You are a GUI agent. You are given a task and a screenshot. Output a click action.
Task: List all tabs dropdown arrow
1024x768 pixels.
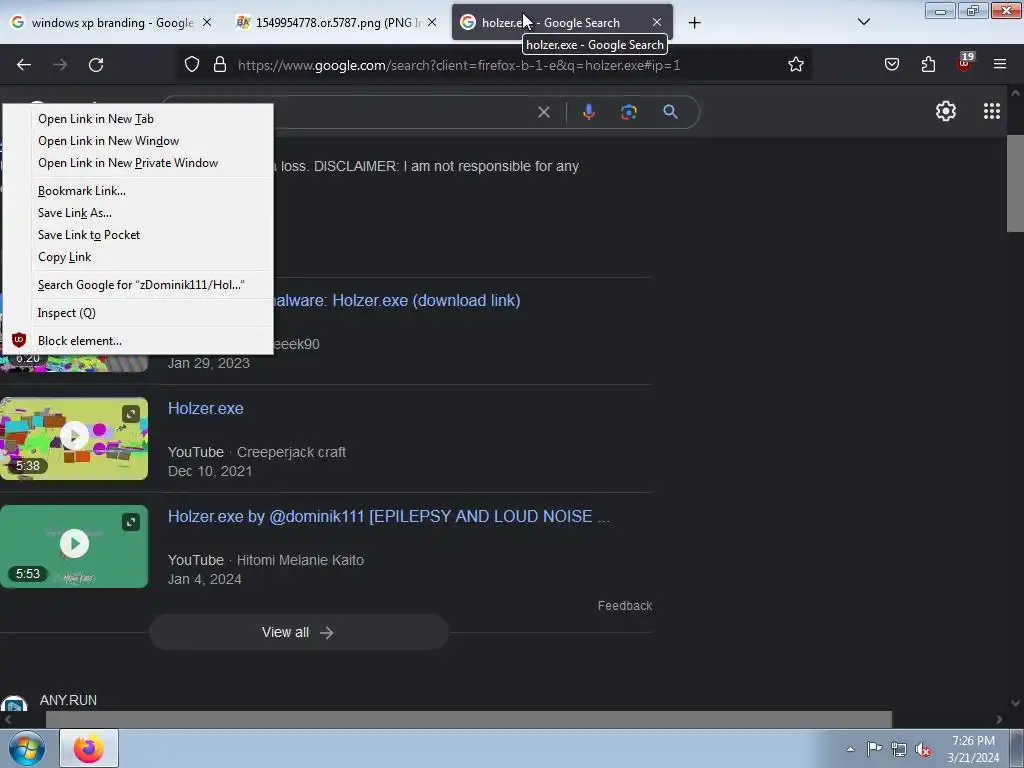point(863,22)
